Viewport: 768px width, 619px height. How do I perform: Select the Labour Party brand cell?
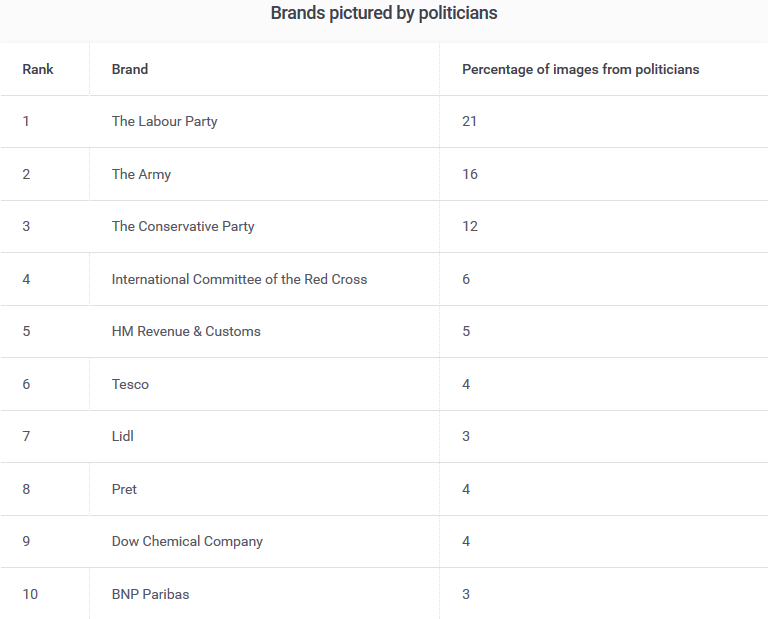[164, 121]
